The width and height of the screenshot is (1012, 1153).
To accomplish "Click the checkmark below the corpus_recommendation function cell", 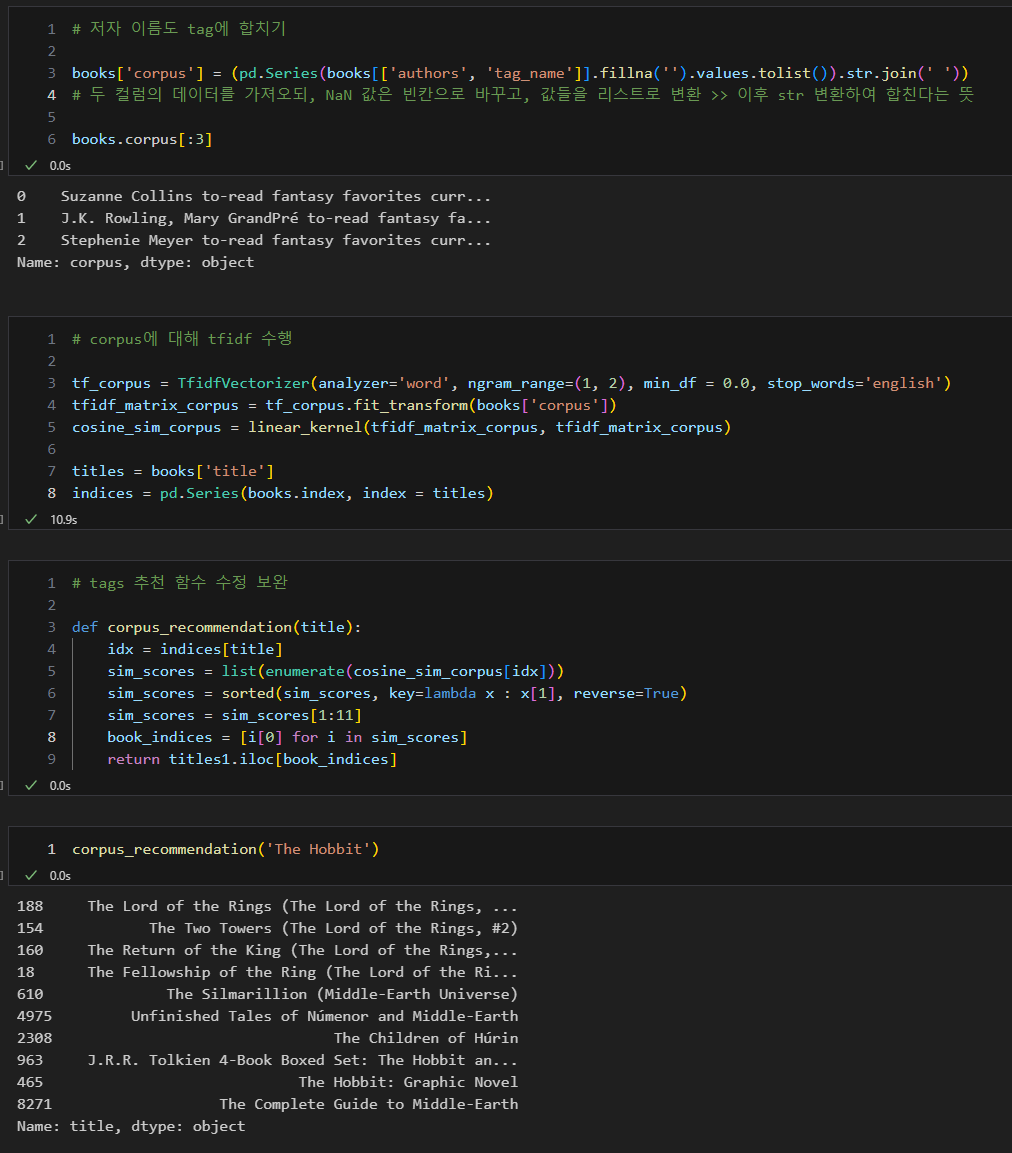I will (31, 785).
